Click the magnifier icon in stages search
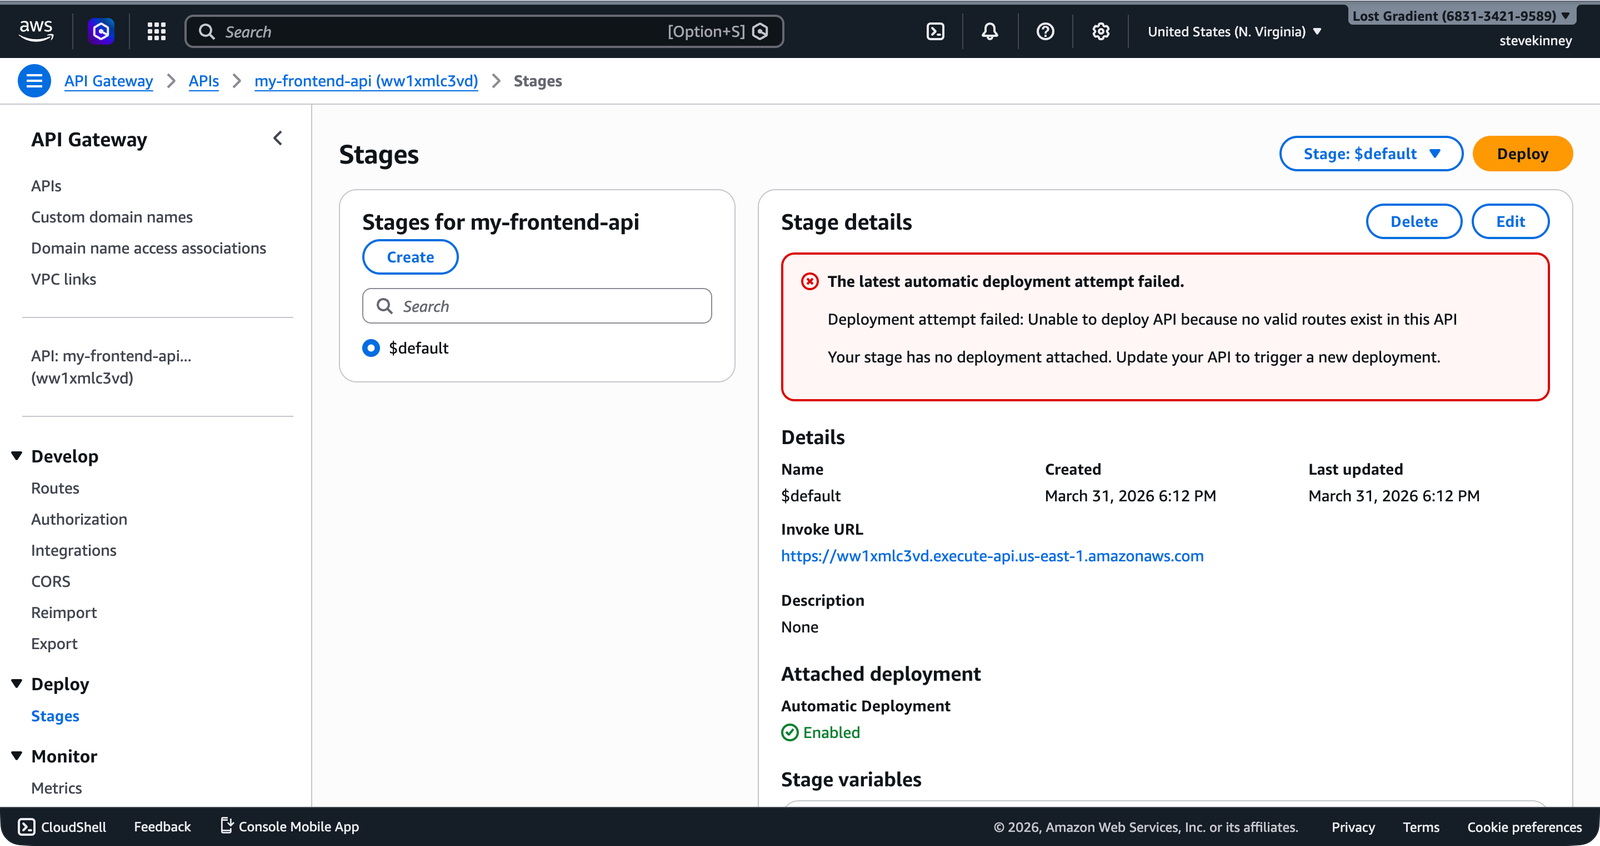 pyautogui.click(x=384, y=306)
